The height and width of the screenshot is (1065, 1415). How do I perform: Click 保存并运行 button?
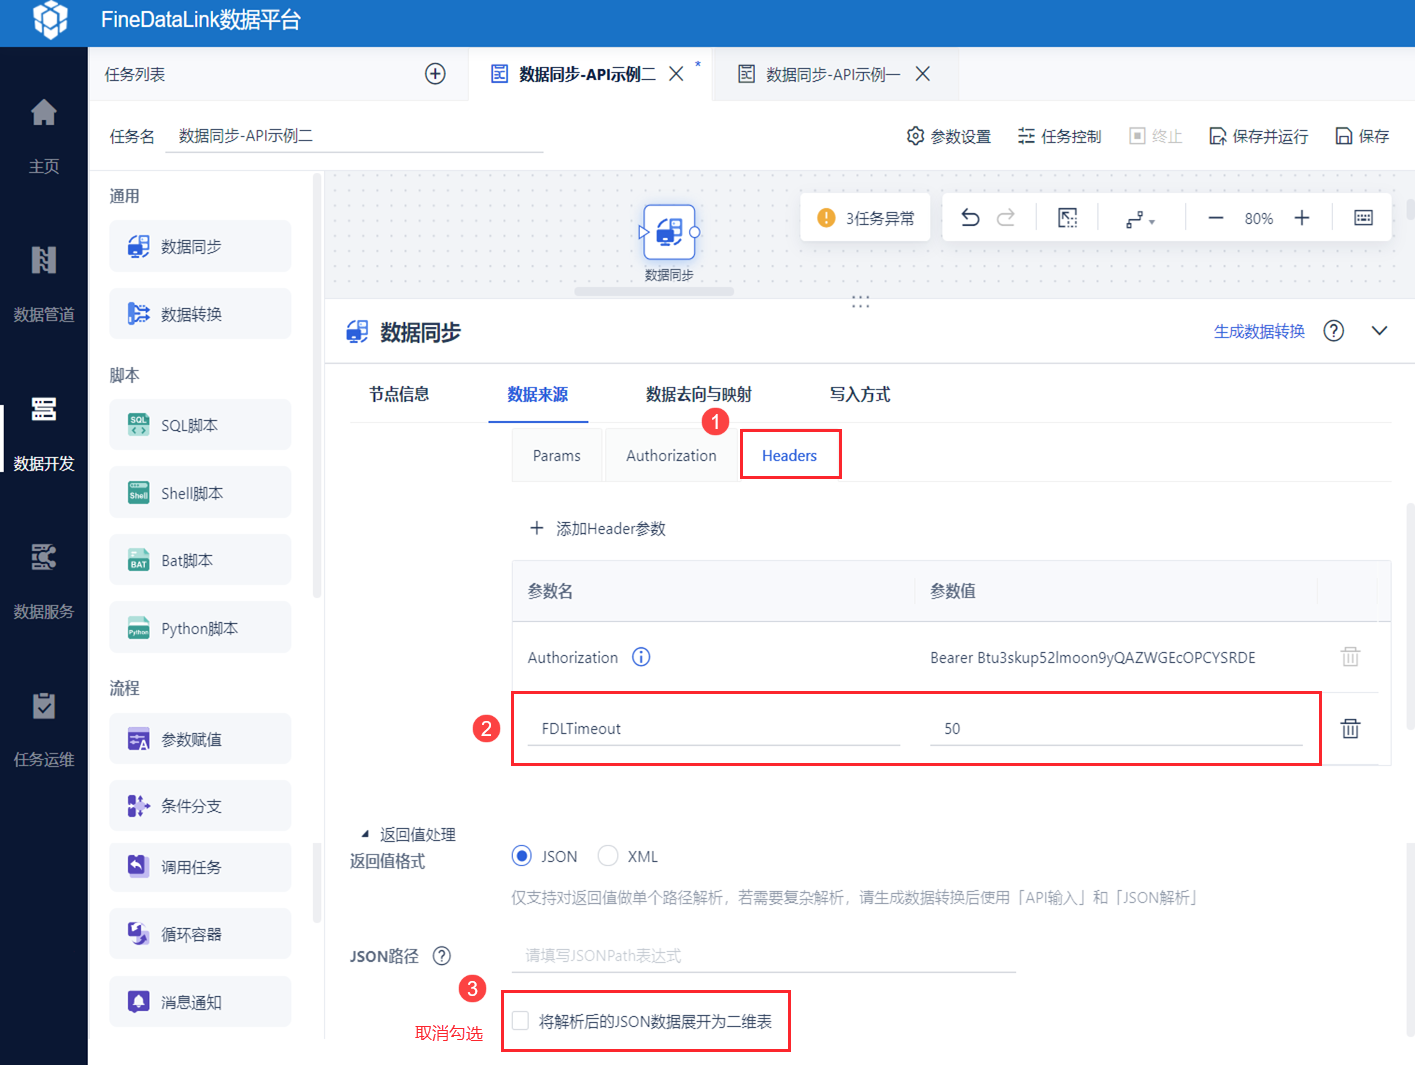pos(1258,136)
